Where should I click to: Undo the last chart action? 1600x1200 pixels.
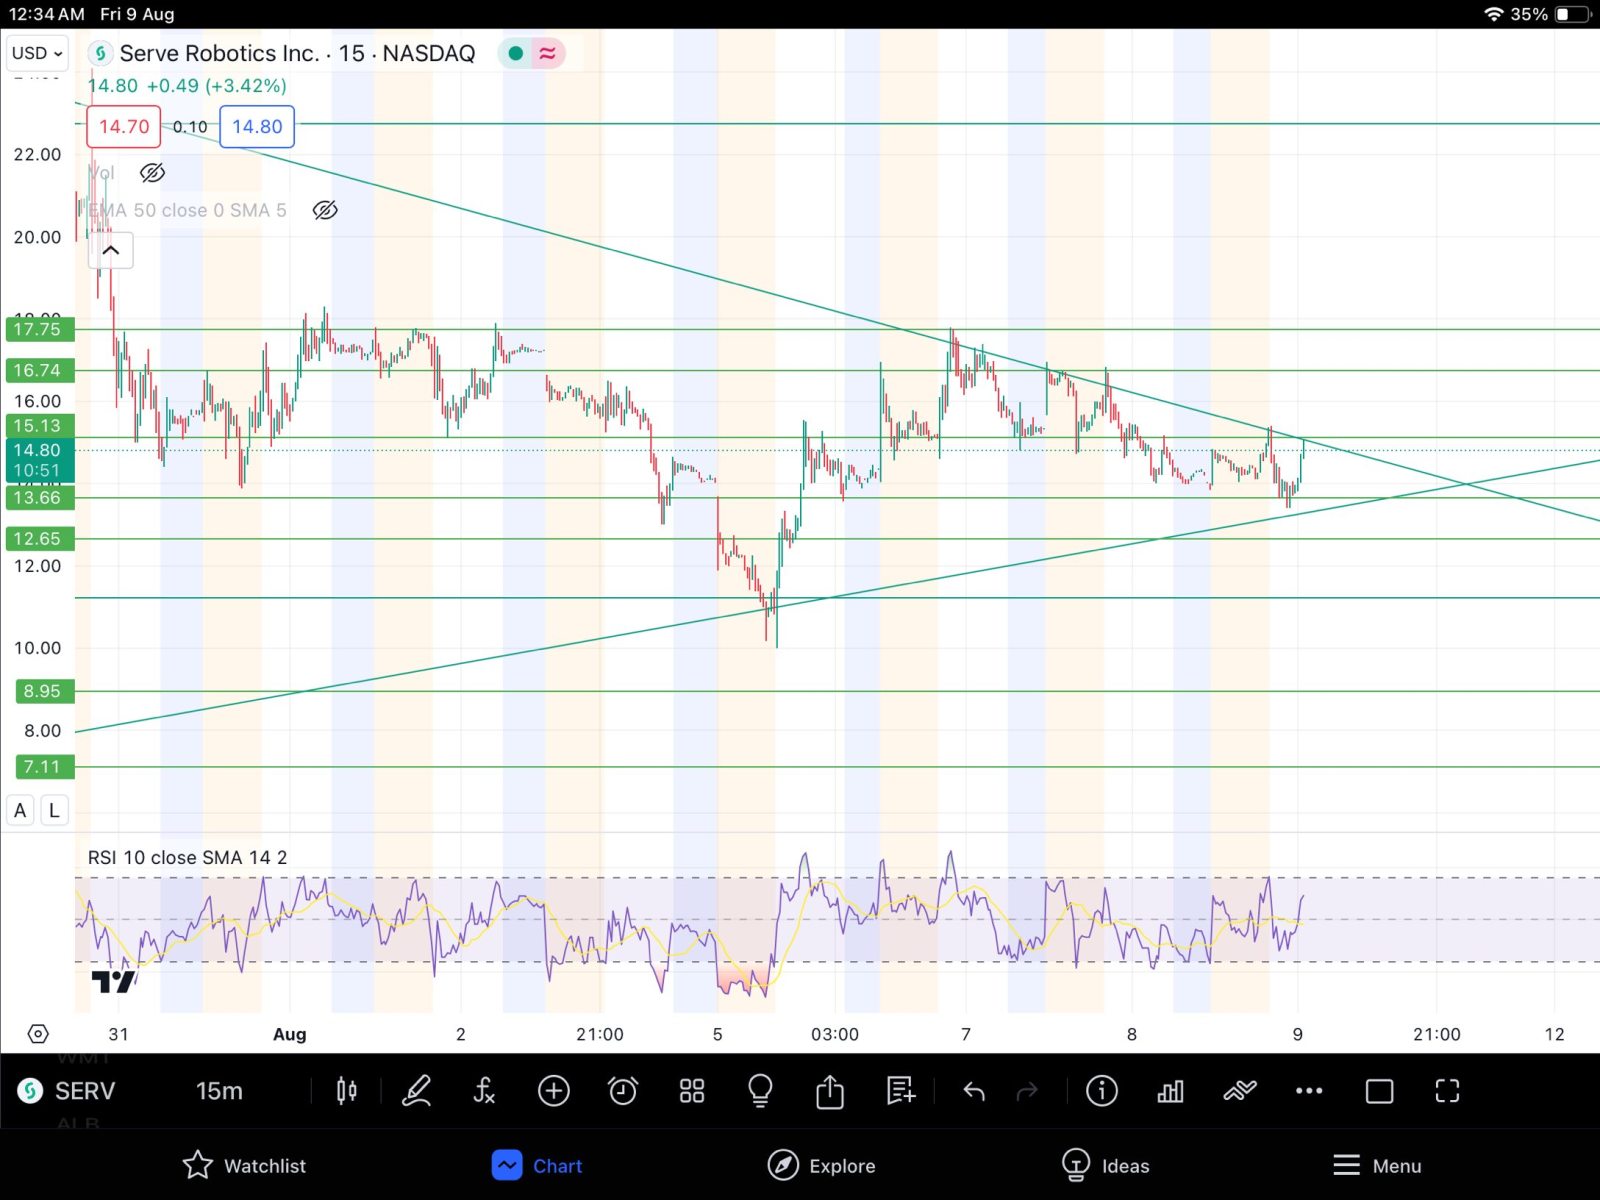point(974,1091)
